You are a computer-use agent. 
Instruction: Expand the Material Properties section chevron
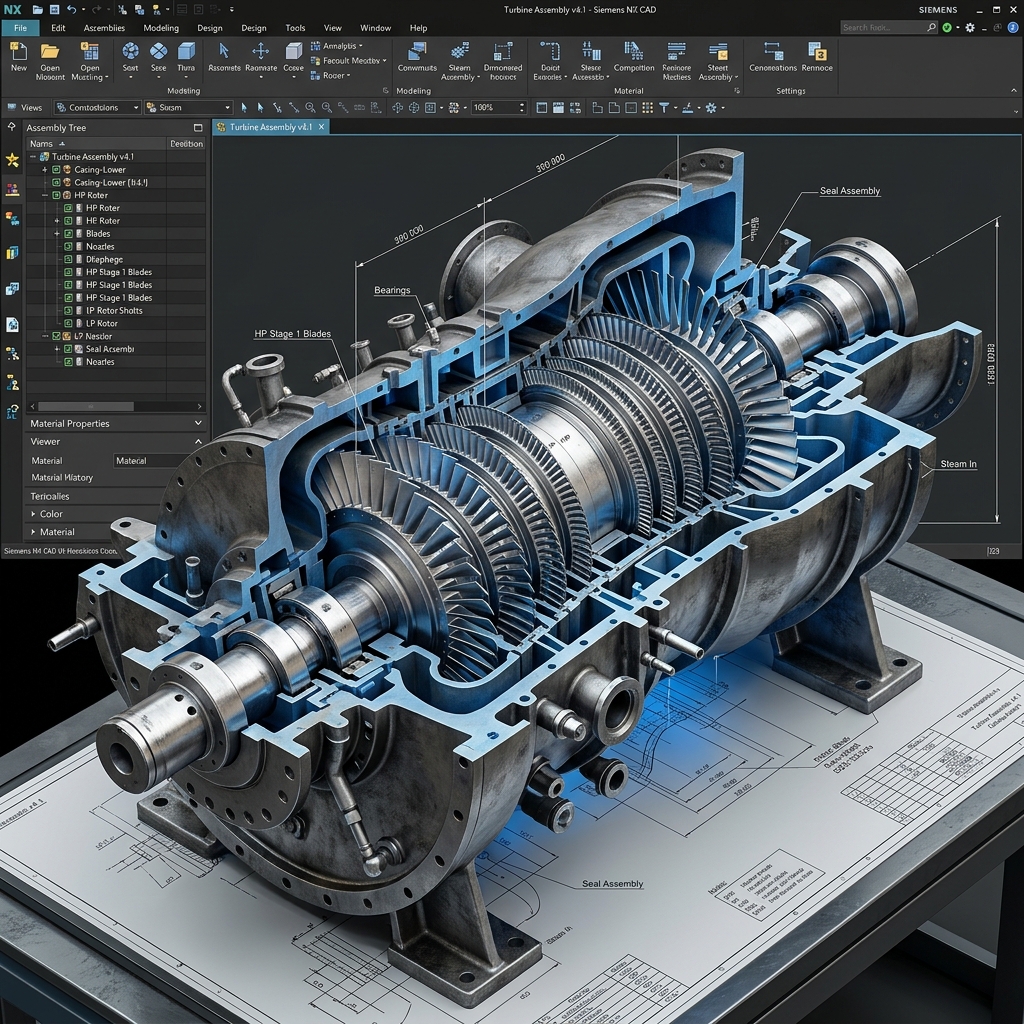[198, 423]
